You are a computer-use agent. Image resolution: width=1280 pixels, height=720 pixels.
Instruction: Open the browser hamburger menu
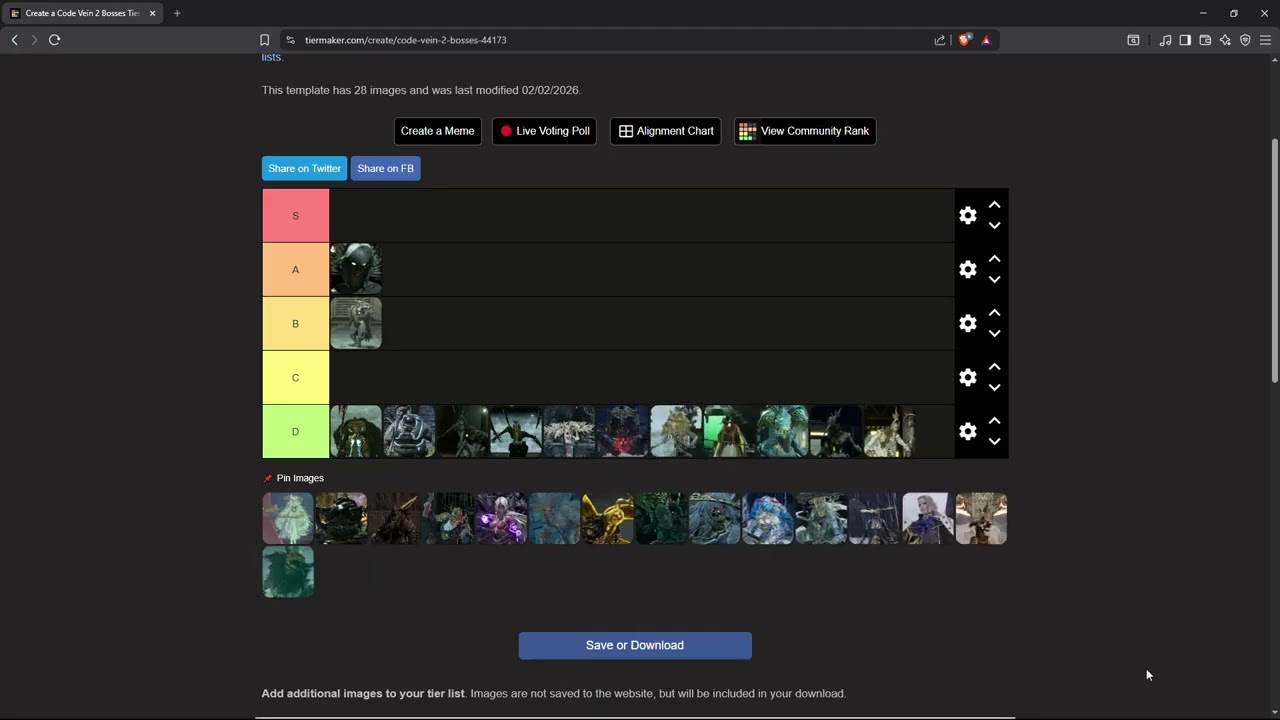click(1265, 40)
